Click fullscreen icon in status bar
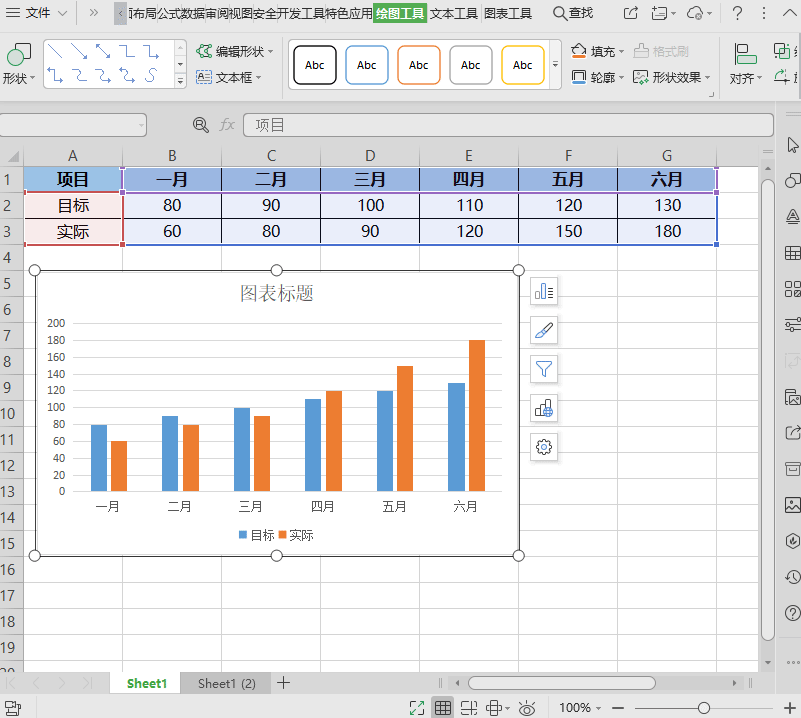Image resolution: width=801 pixels, height=718 pixels. pos(417,708)
